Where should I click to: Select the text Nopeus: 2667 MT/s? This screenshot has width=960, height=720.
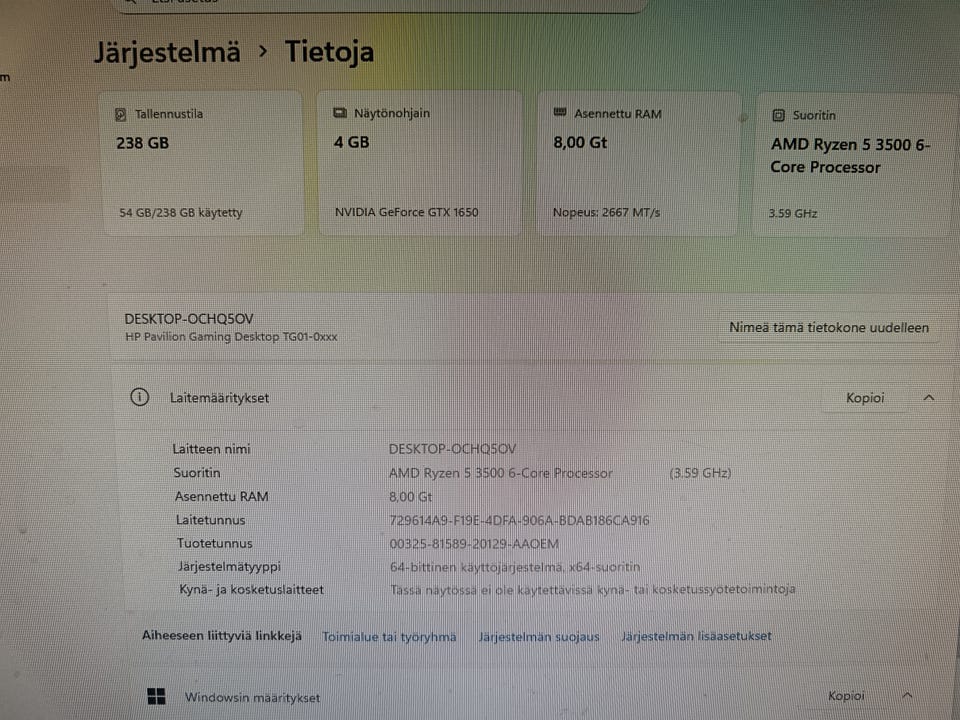click(x=606, y=212)
